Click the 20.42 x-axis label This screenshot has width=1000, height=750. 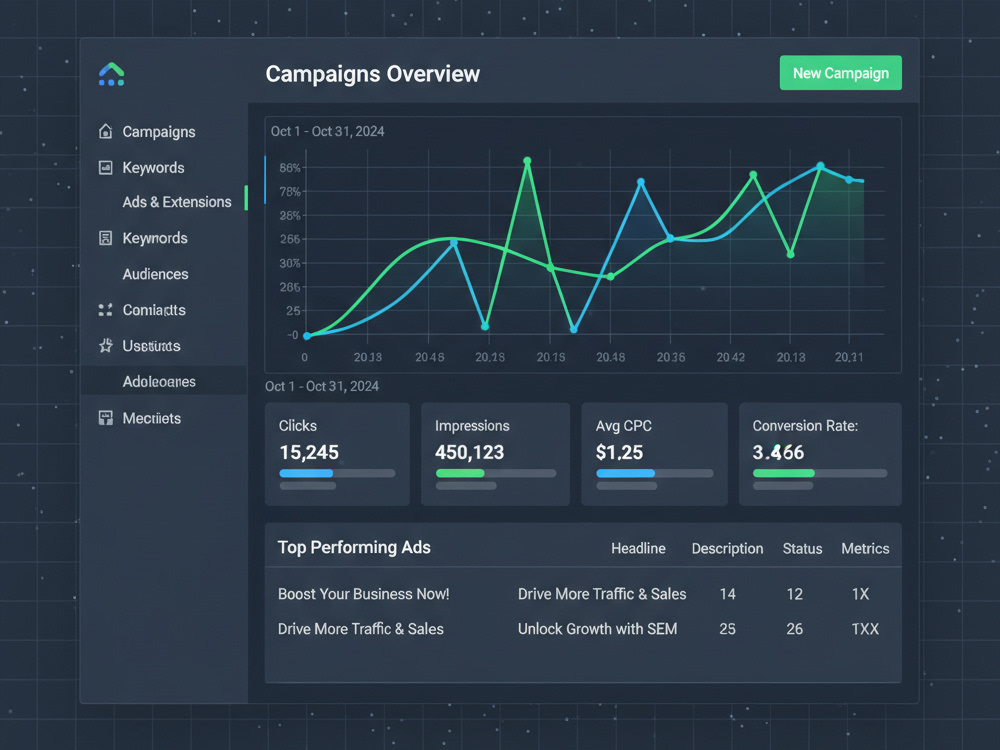(x=730, y=357)
